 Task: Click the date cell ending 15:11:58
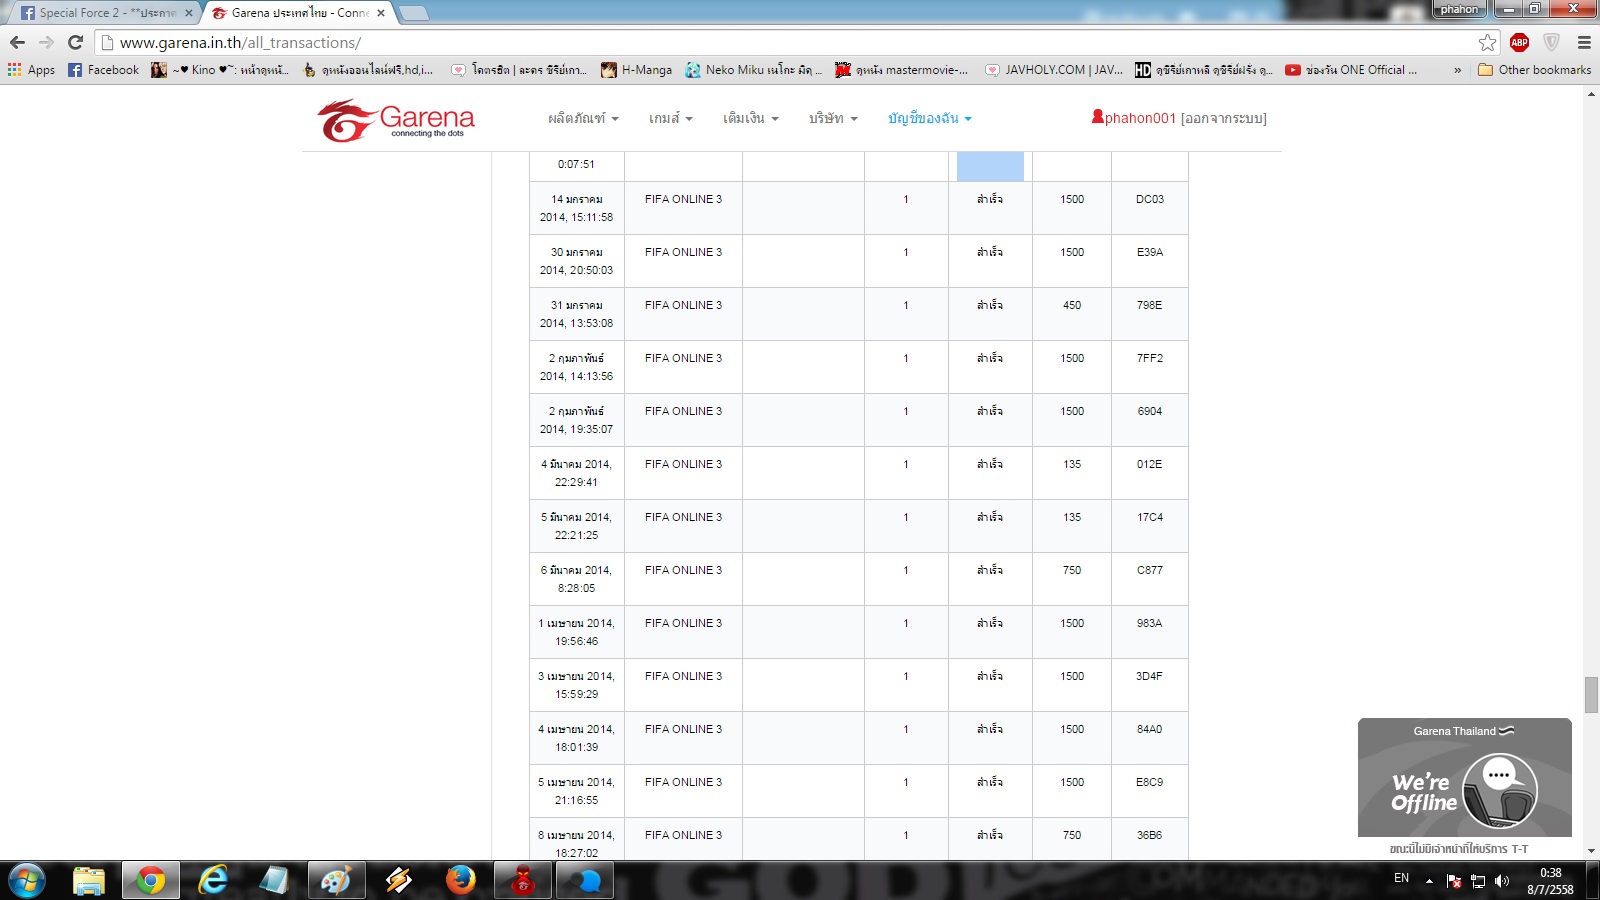577,208
